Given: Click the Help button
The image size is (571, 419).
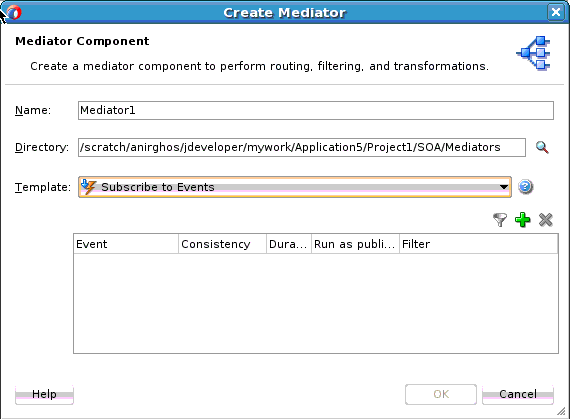Looking at the screenshot, I should (44, 394).
